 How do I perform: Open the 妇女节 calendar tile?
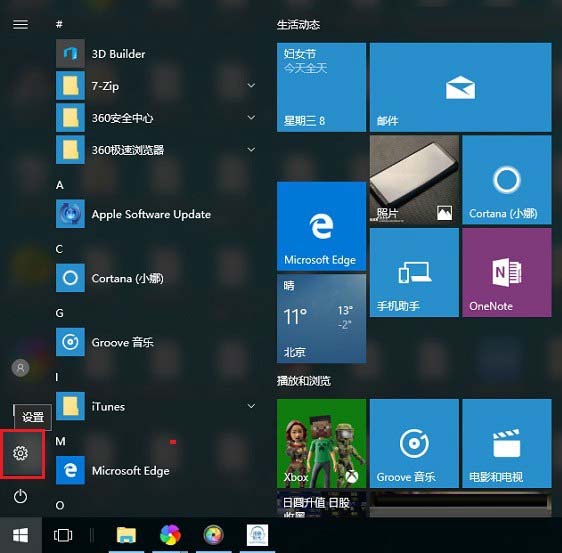coord(322,87)
